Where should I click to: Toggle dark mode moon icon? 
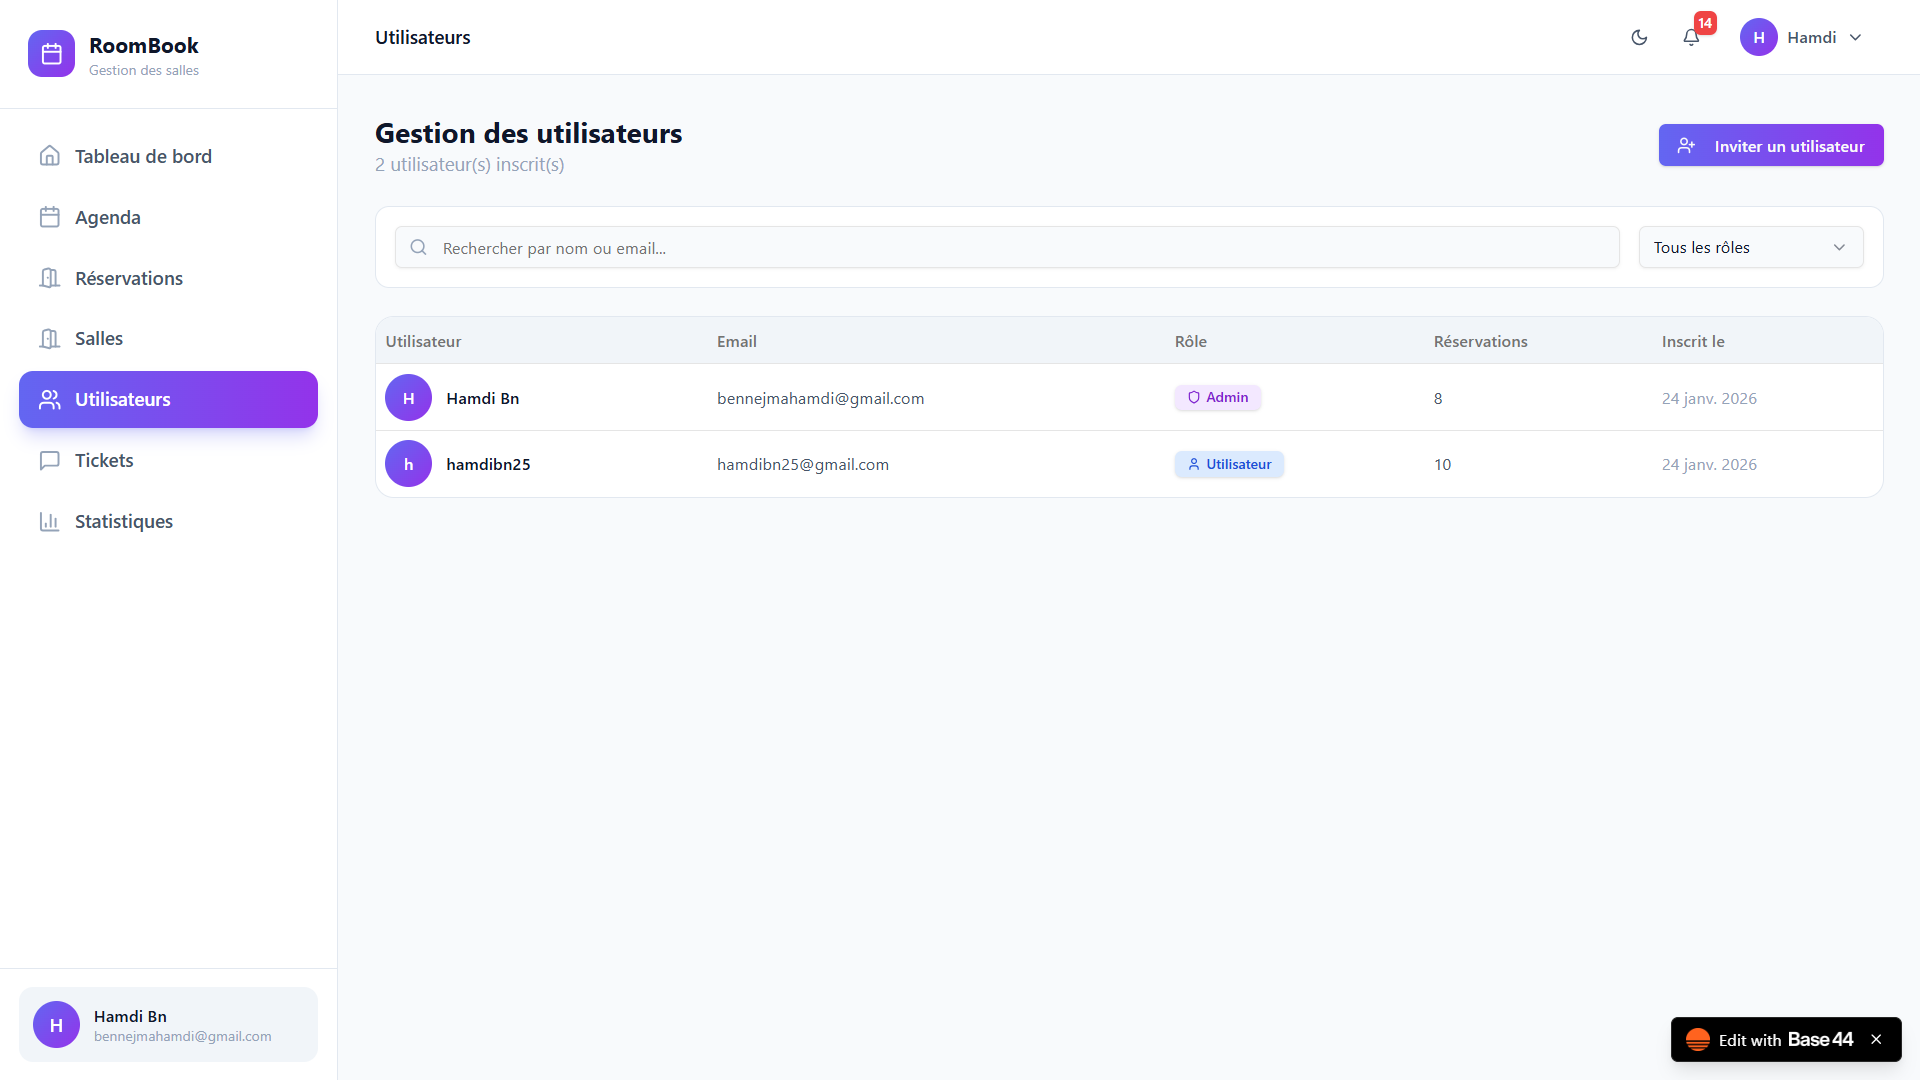pyautogui.click(x=1639, y=37)
